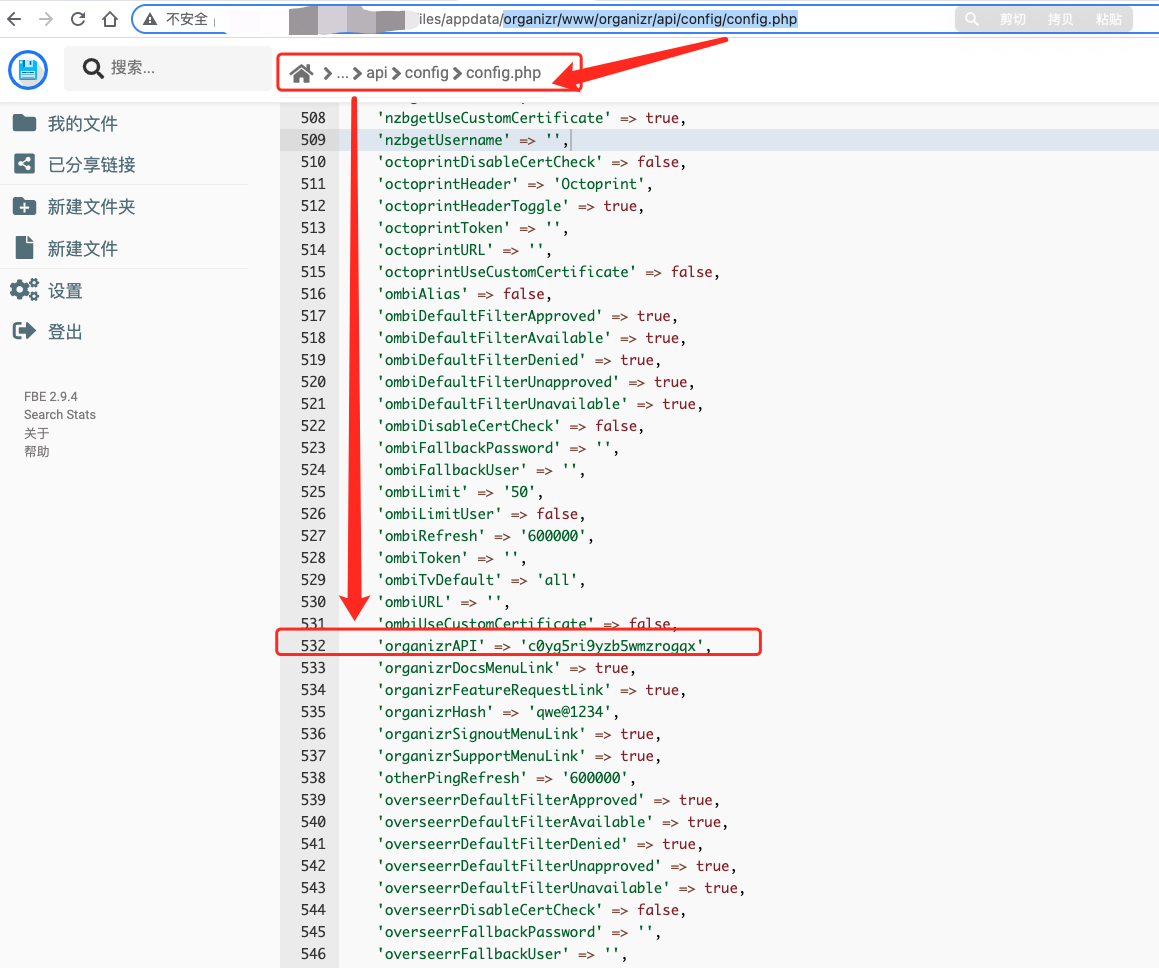Image resolution: width=1159 pixels, height=968 pixels.
Task: Click the gears icon beside 设置
Action: click(x=24, y=290)
